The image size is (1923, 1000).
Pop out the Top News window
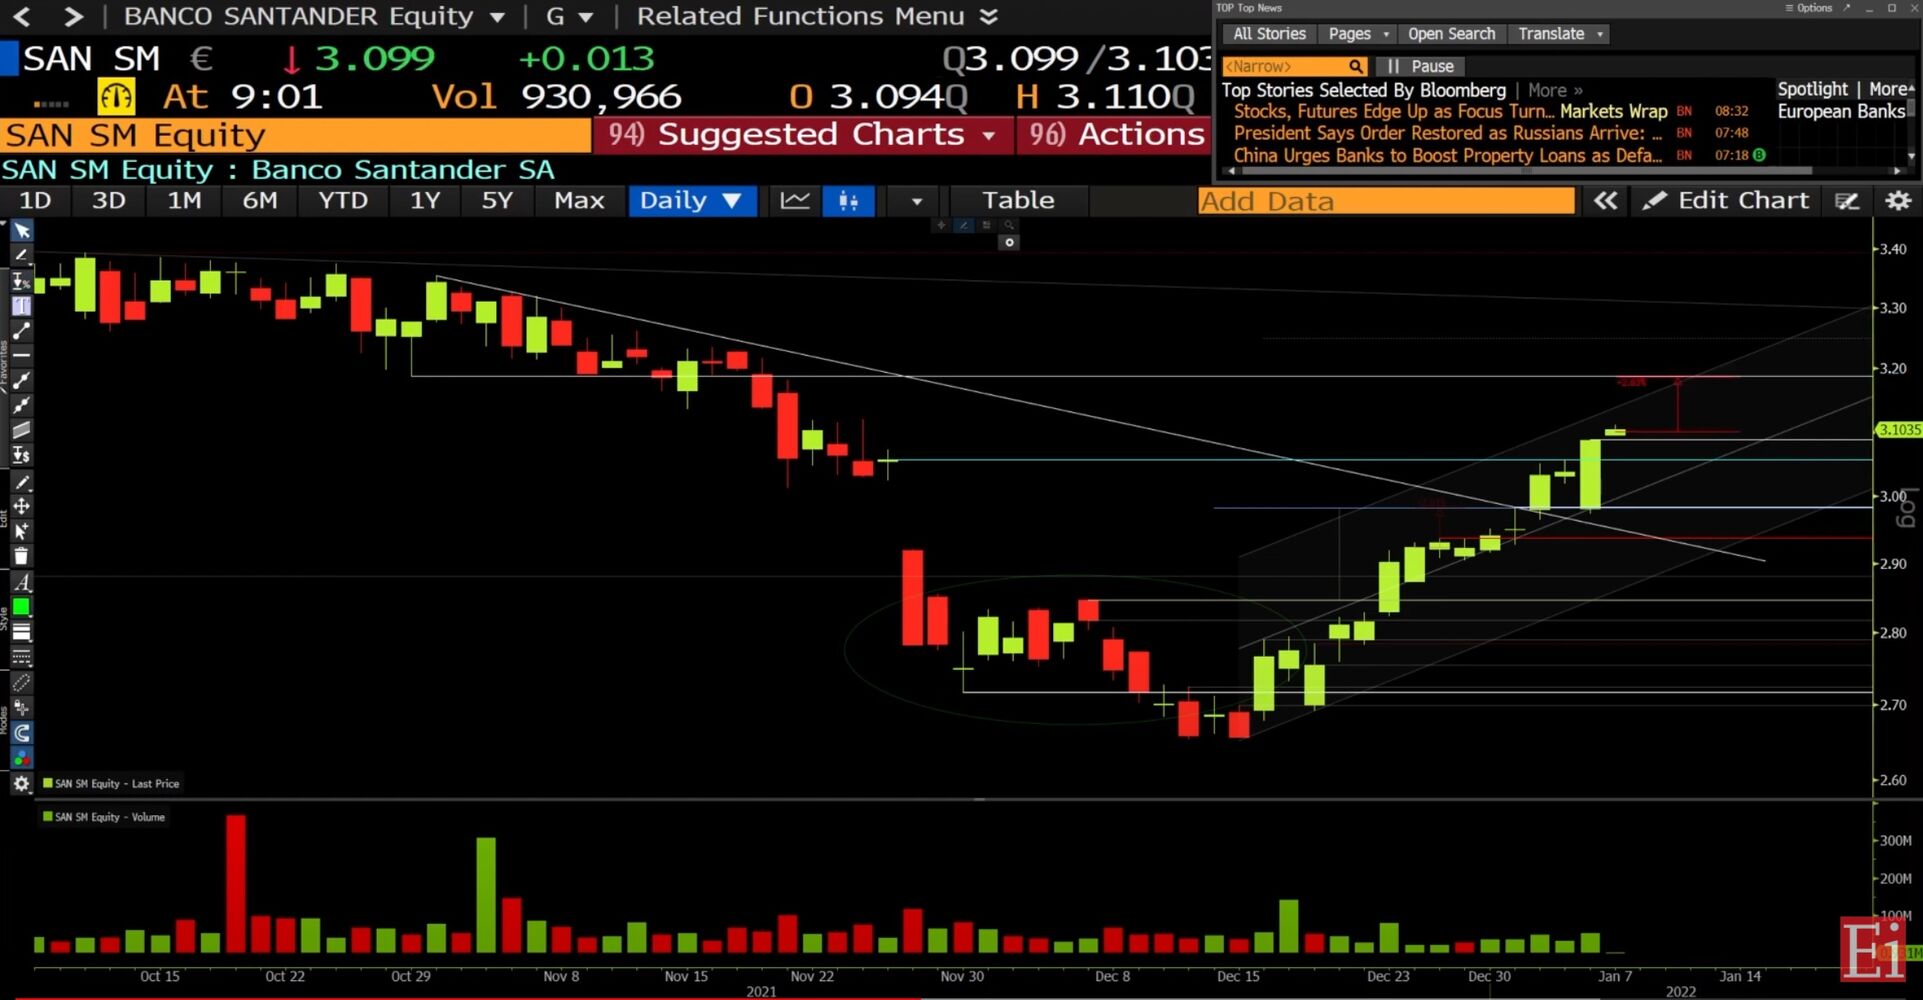[1846, 8]
